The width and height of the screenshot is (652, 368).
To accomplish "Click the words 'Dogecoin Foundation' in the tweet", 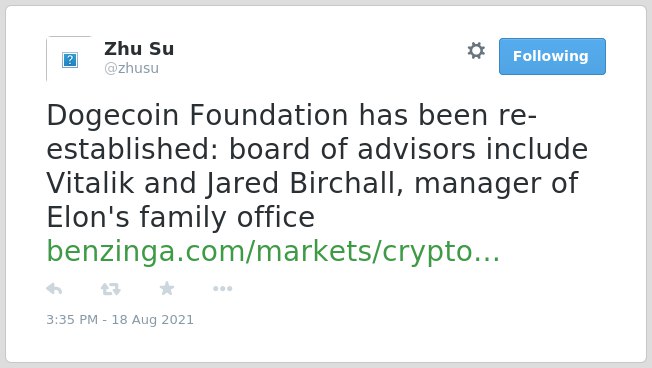I will pyautogui.click(x=198, y=115).
